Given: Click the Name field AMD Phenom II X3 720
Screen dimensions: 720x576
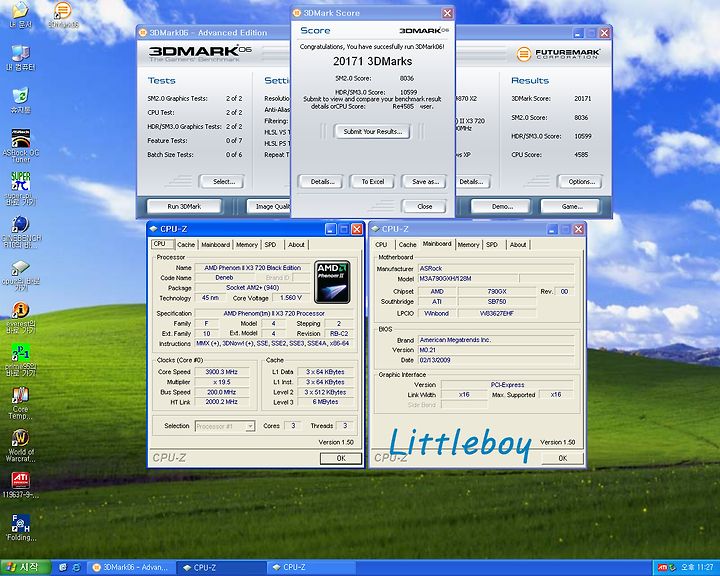Looking at the screenshot, I should (252, 268).
